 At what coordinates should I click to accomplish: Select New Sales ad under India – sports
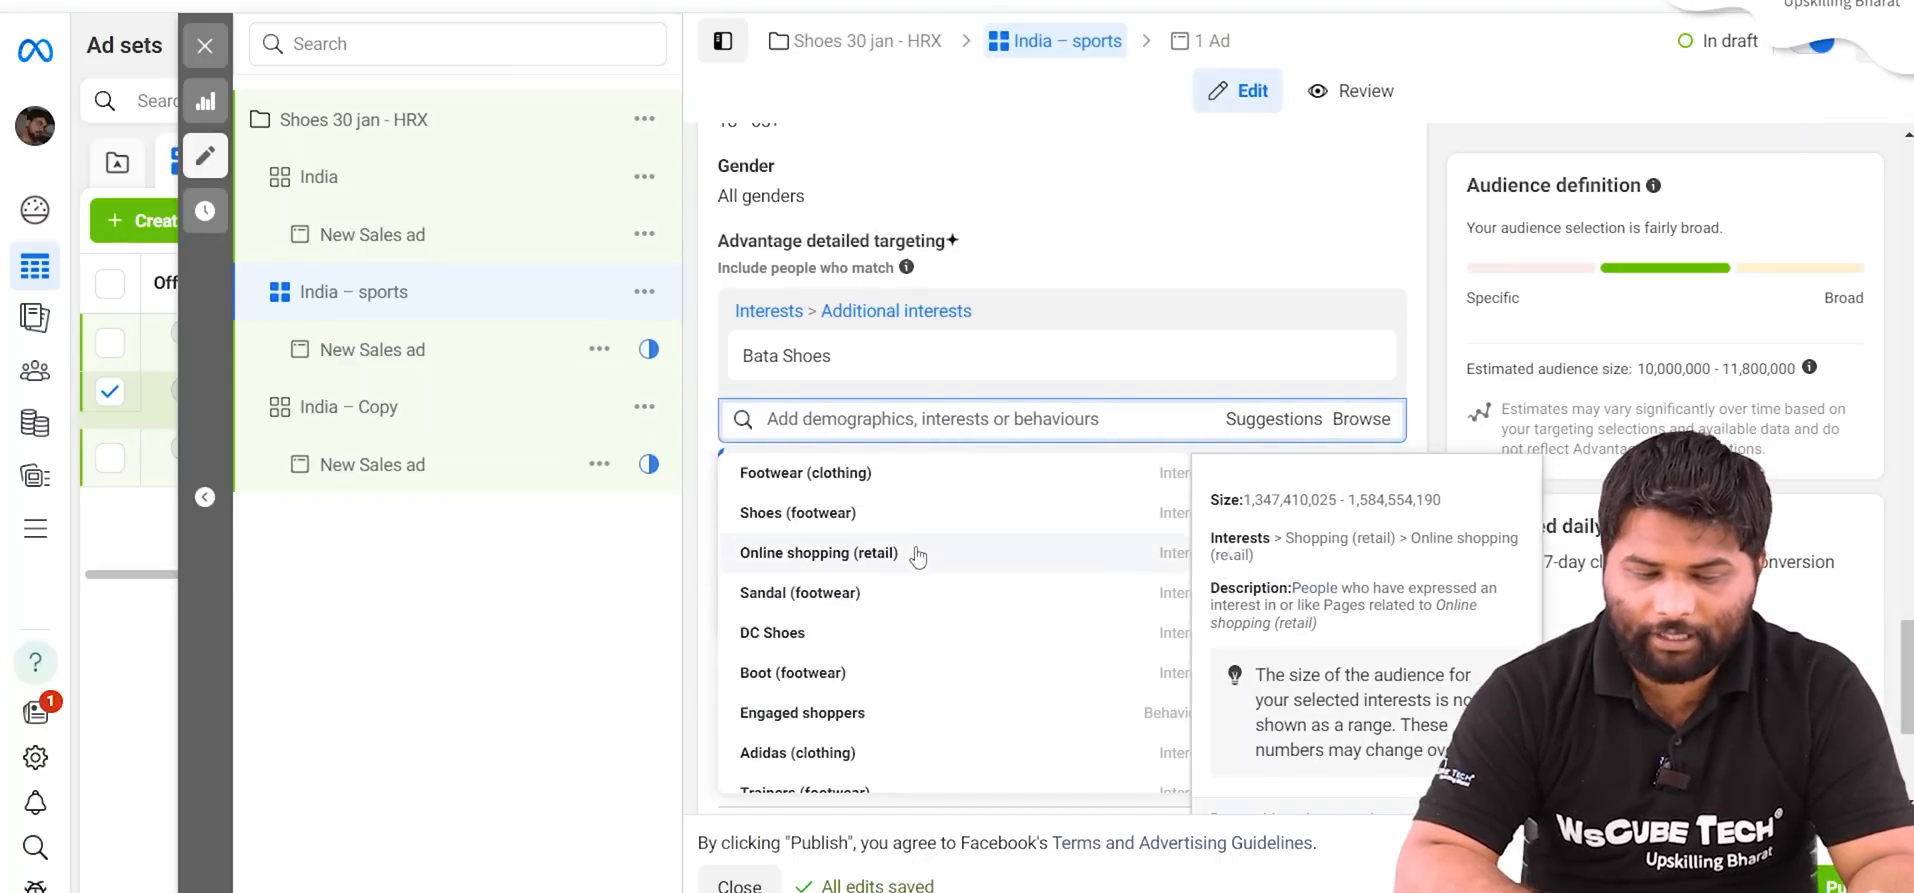(372, 350)
